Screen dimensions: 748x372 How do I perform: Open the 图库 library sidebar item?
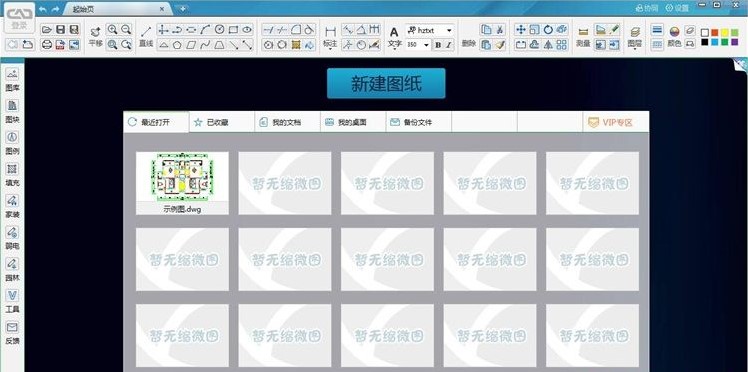(x=12, y=80)
